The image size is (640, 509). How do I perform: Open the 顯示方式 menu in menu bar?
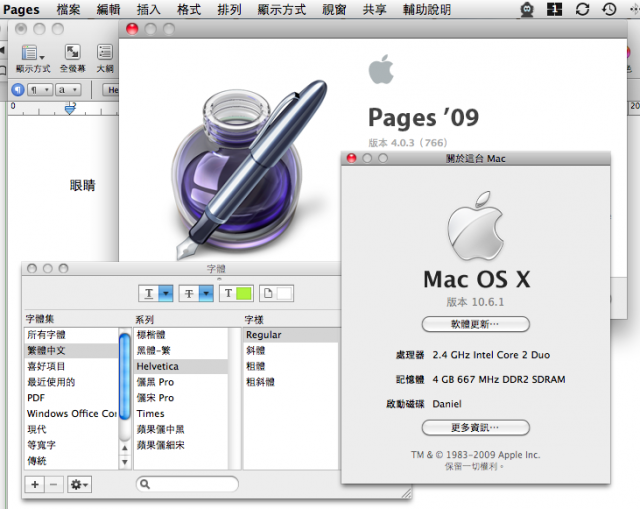(x=282, y=9)
